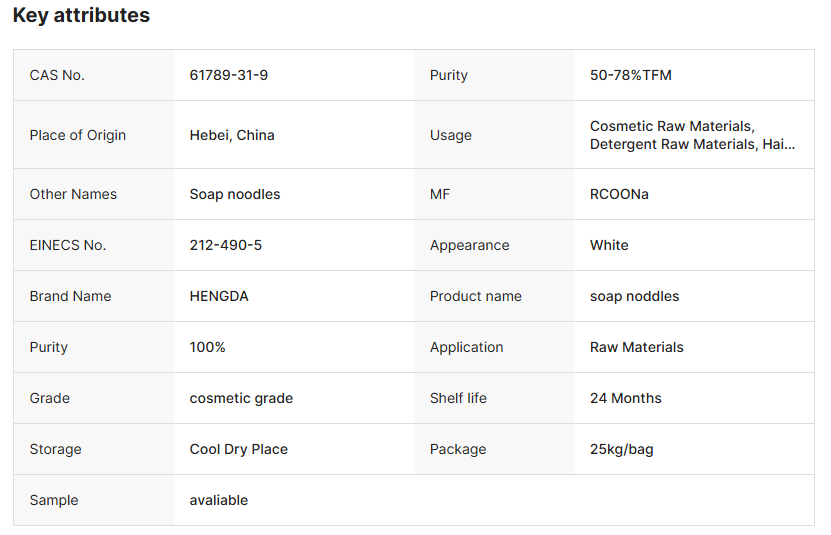The height and width of the screenshot is (535, 831).
Task: Click the "Other Names" attribute label
Action: tap(73, 194)
